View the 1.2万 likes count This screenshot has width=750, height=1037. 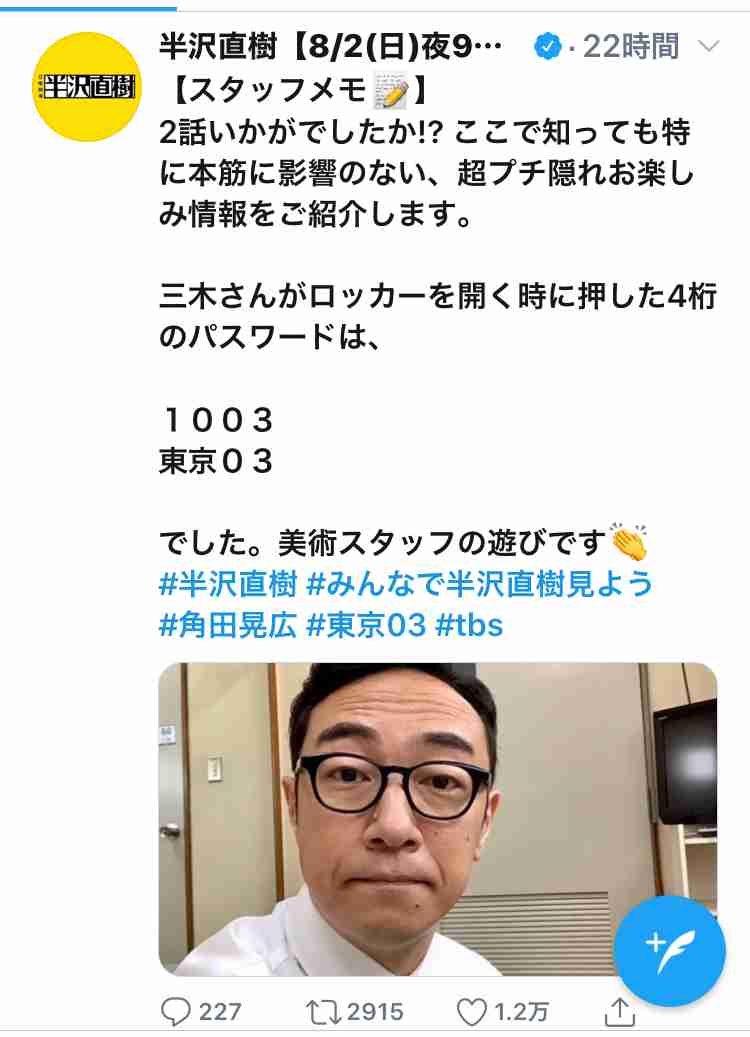(521, 1012)
